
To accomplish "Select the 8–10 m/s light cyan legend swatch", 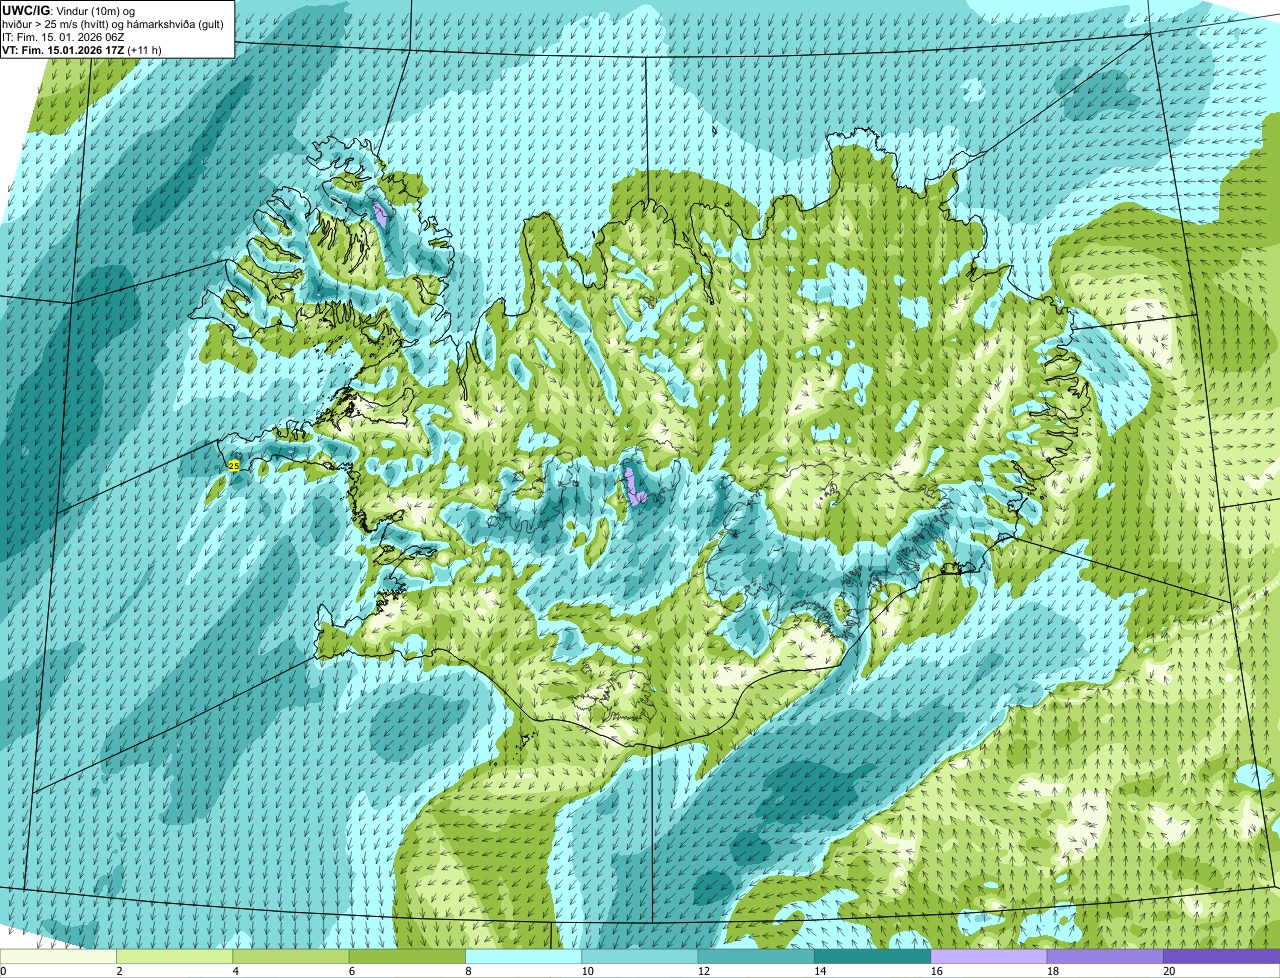I will pos(524,956).
